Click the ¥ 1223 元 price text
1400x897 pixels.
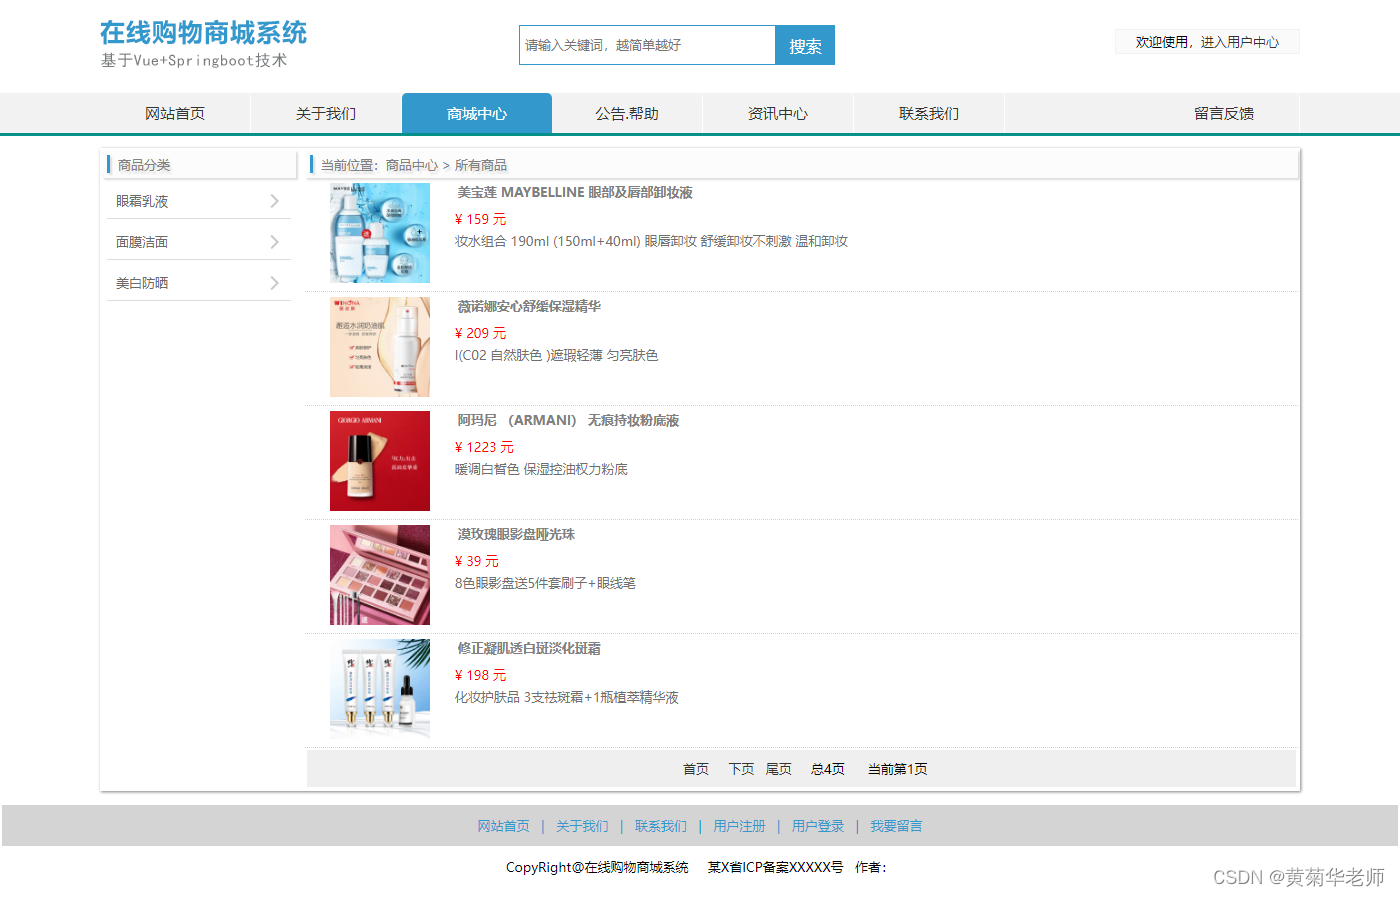point(484,447)
